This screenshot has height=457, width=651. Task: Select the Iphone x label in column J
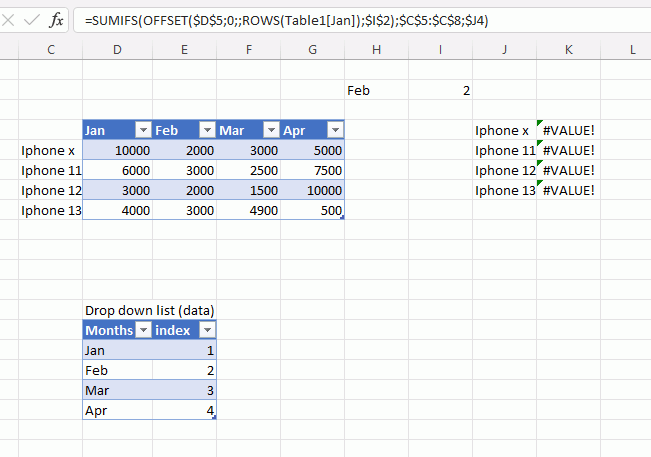504,130
